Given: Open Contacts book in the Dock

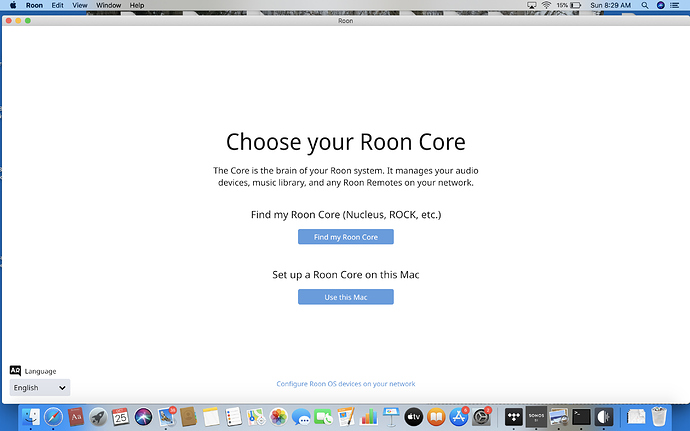Looking at the screenshot, I should point(188,416).
